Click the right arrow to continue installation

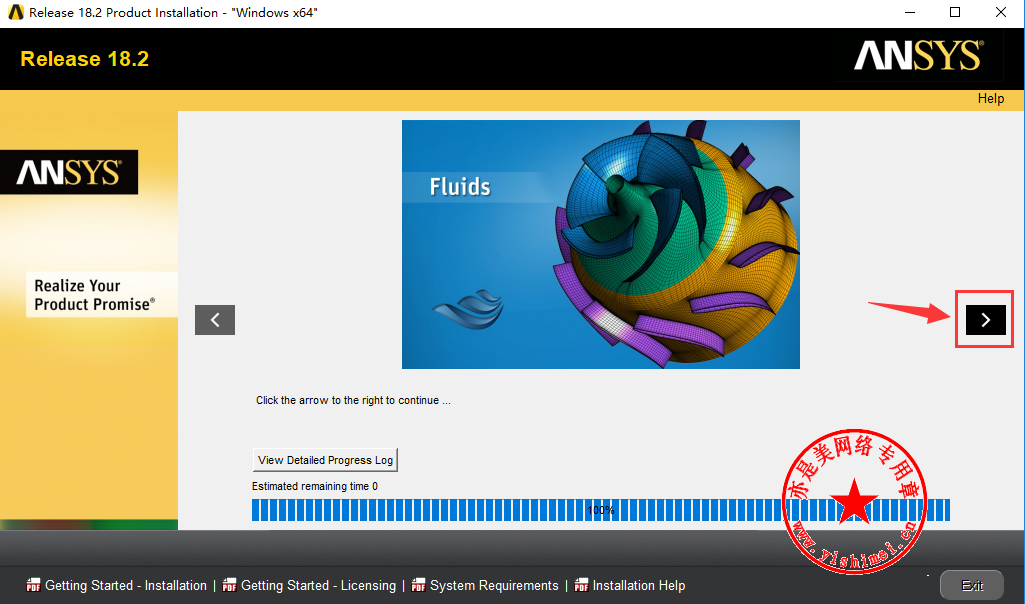[x=986, y=320]
